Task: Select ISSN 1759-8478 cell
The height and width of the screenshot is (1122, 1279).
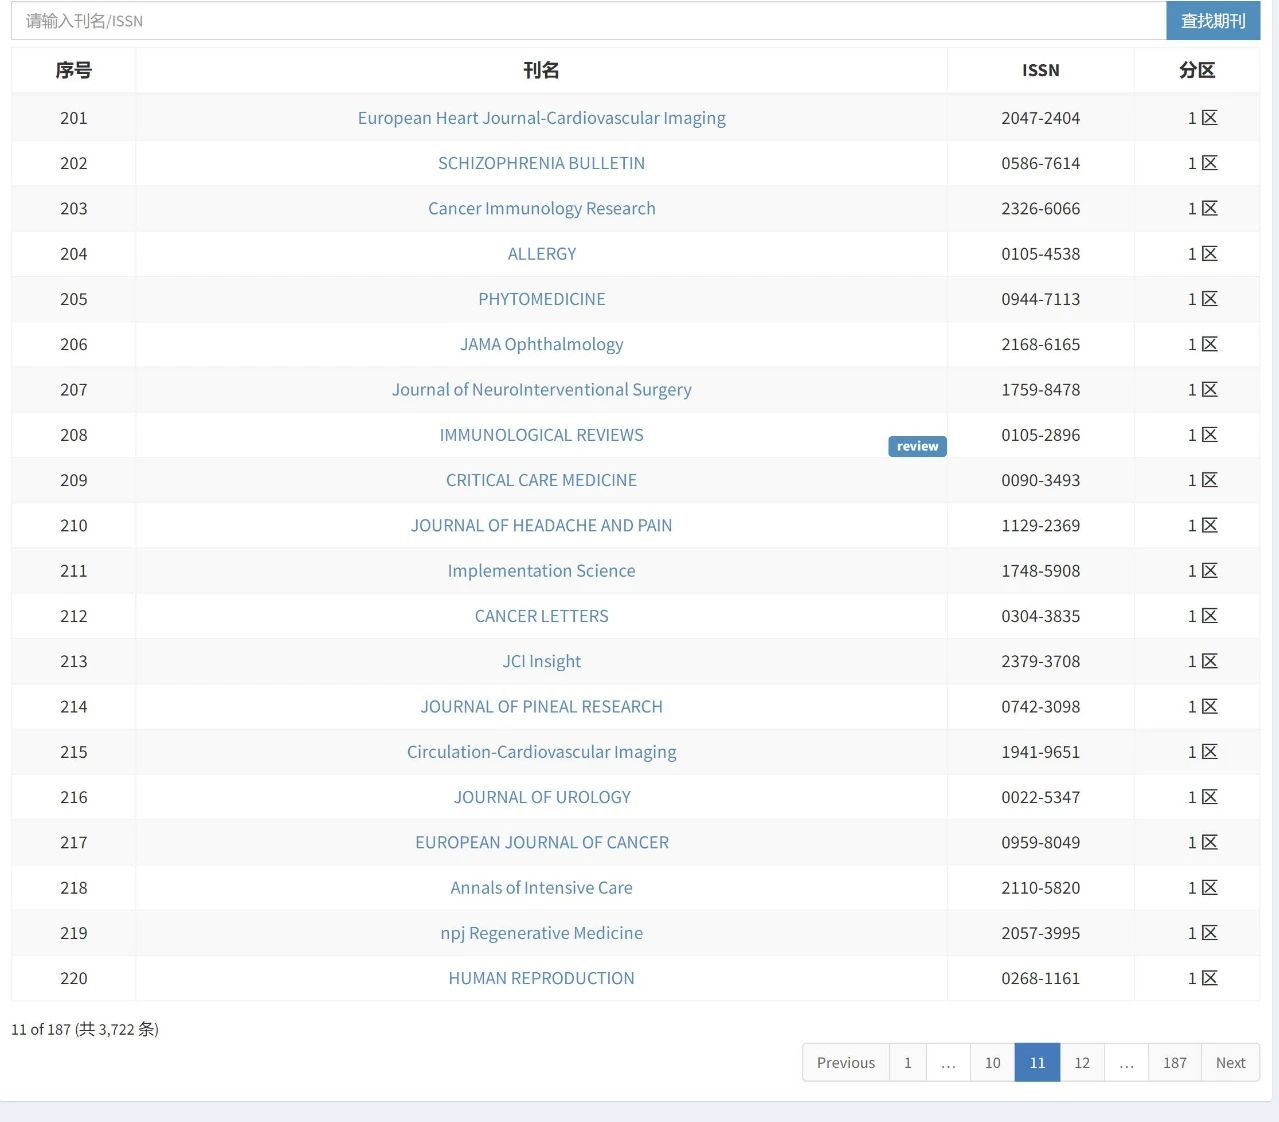Action: tap(1041, 389)
